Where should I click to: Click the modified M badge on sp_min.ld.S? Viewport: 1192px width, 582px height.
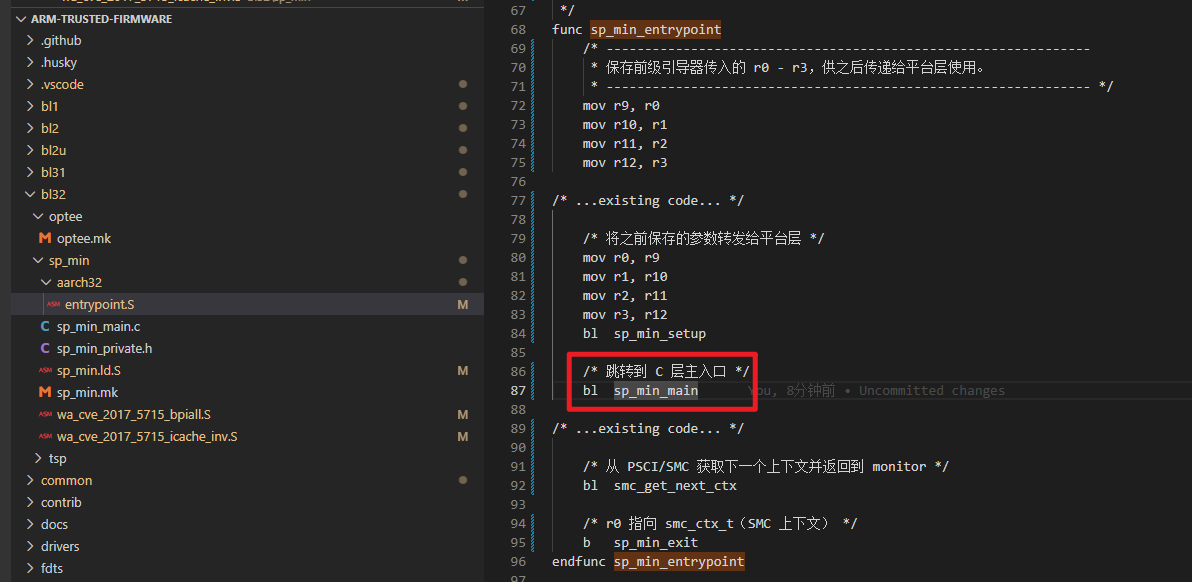point(462,371)
